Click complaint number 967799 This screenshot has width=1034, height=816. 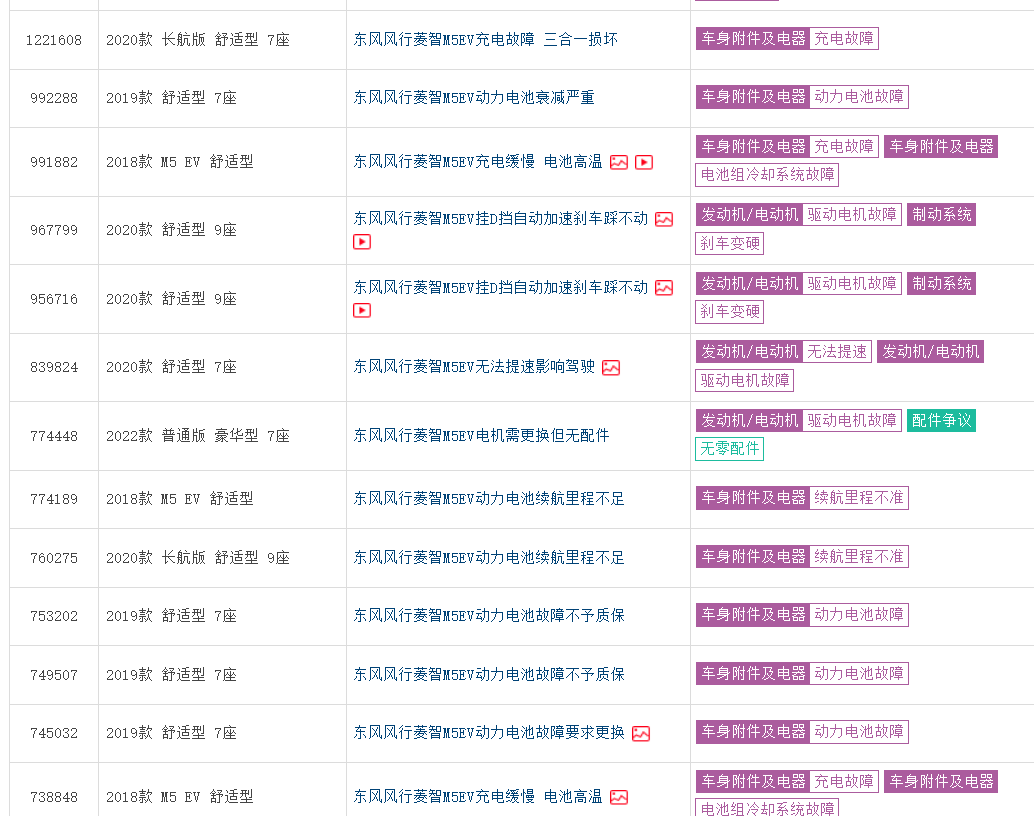(x=53, y=230)
